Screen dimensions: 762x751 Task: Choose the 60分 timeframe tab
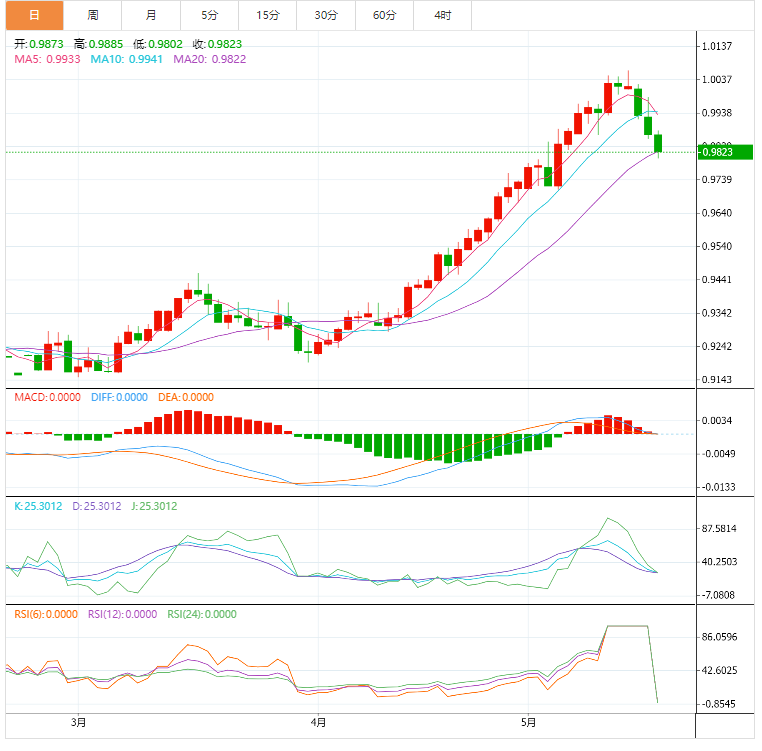(x=384, y=15)
